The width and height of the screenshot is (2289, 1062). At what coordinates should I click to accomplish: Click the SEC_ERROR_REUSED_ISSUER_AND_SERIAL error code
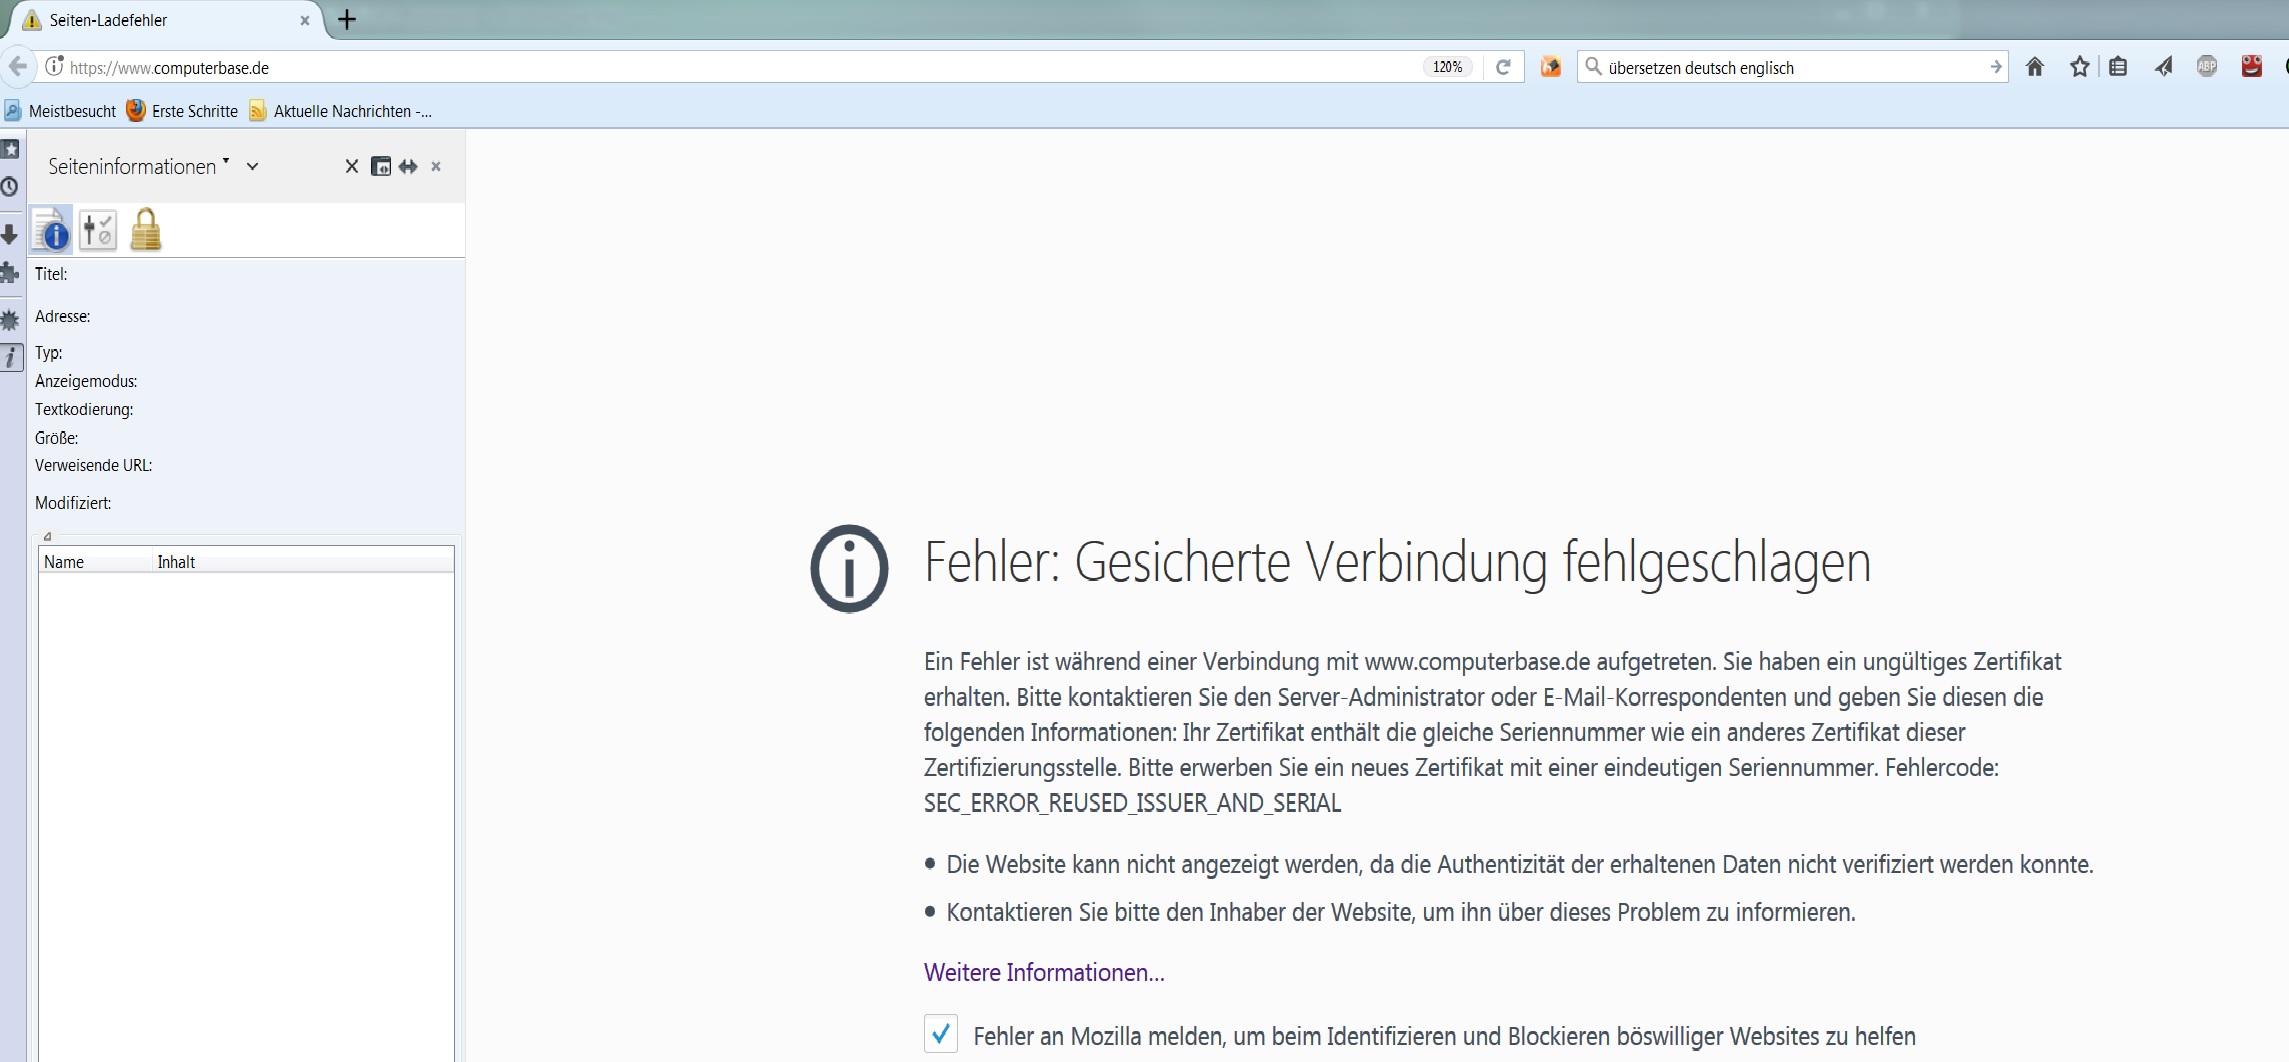pyautogui.click(x=1132, y=803)
